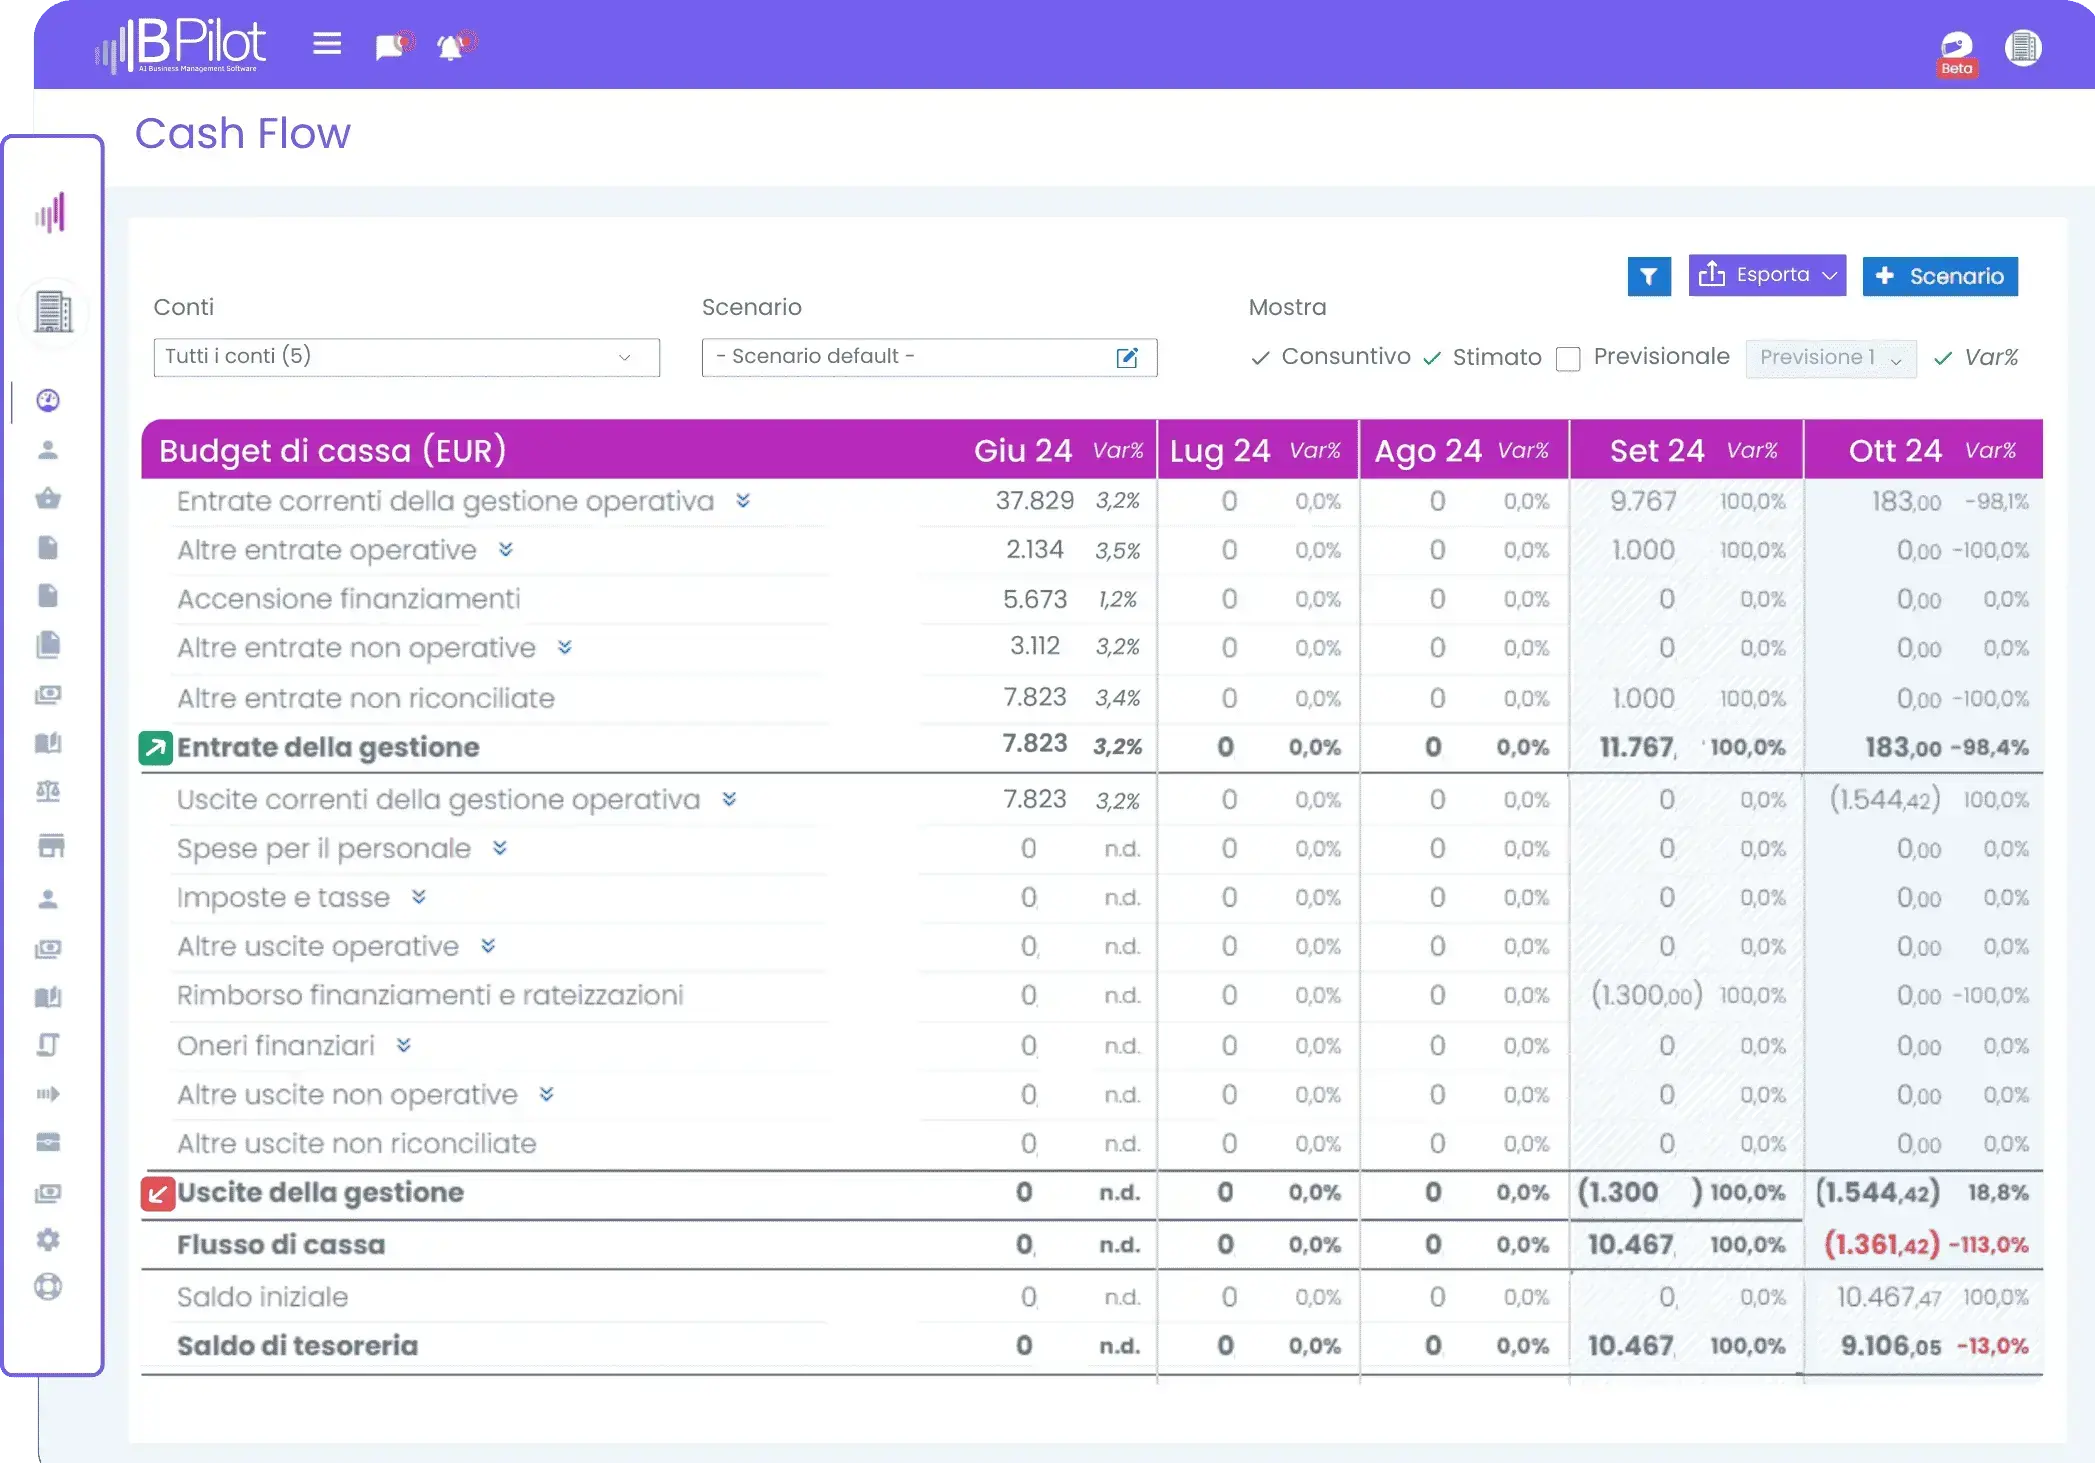Click the 10.467,47 initial balance in Ott 24
The height and width of the screenshot is (1463, 2095).
click(1889, 1297)
